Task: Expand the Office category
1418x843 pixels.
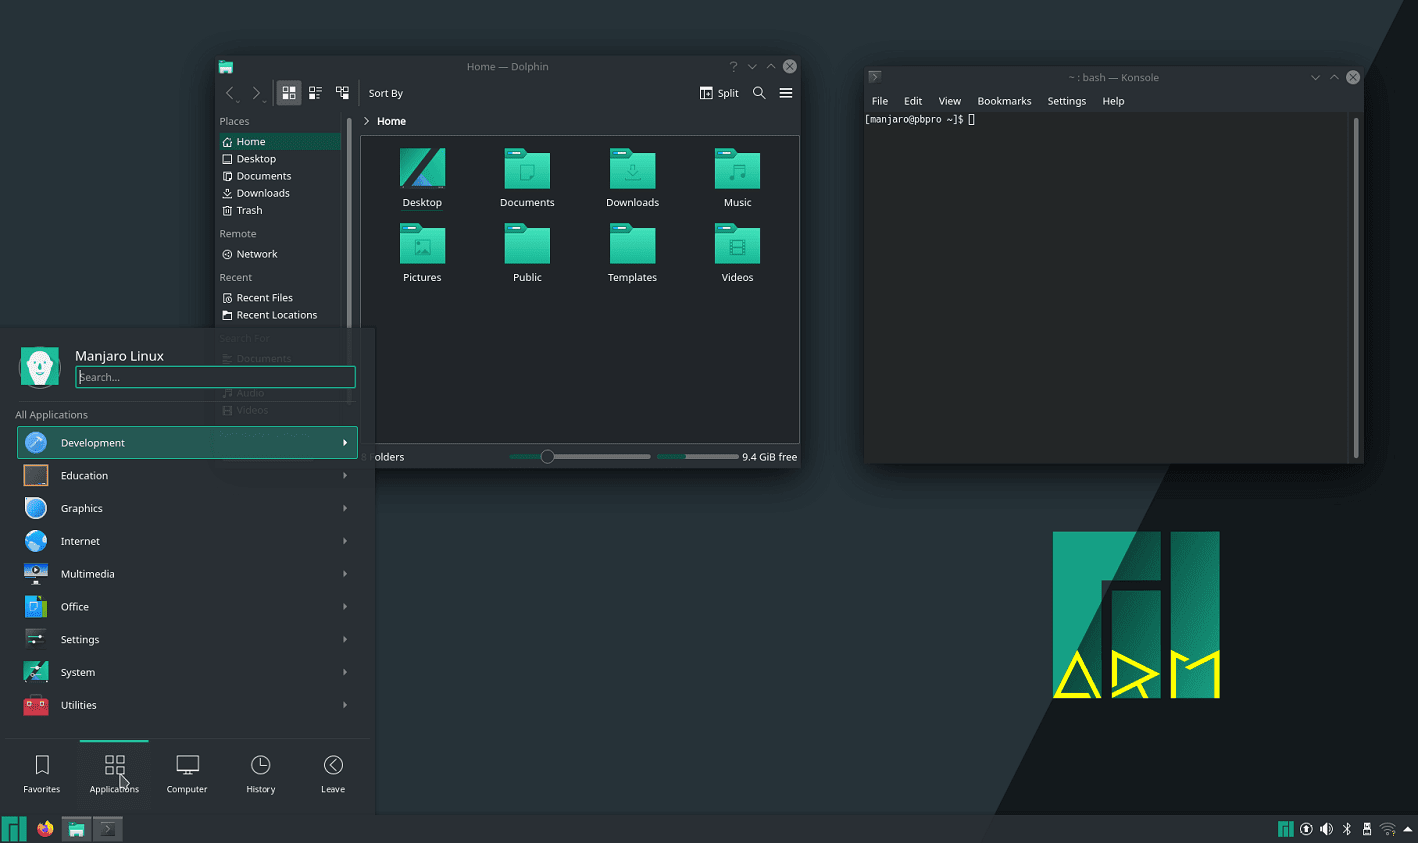Action: click(187, 607)
